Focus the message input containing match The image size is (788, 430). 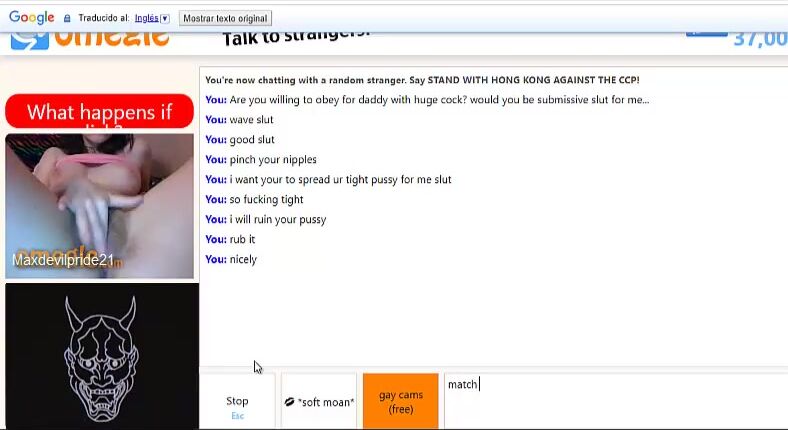point(616,401)
